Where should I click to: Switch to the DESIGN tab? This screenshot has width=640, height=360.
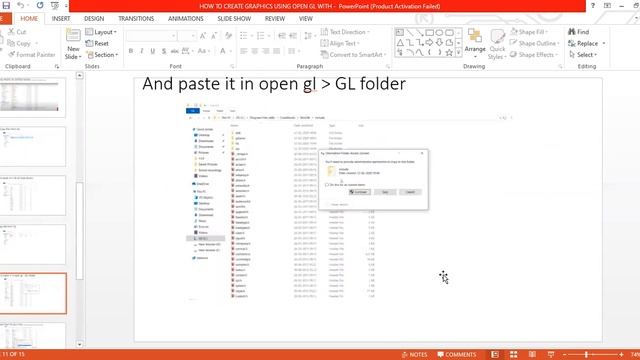pos(94,19)
